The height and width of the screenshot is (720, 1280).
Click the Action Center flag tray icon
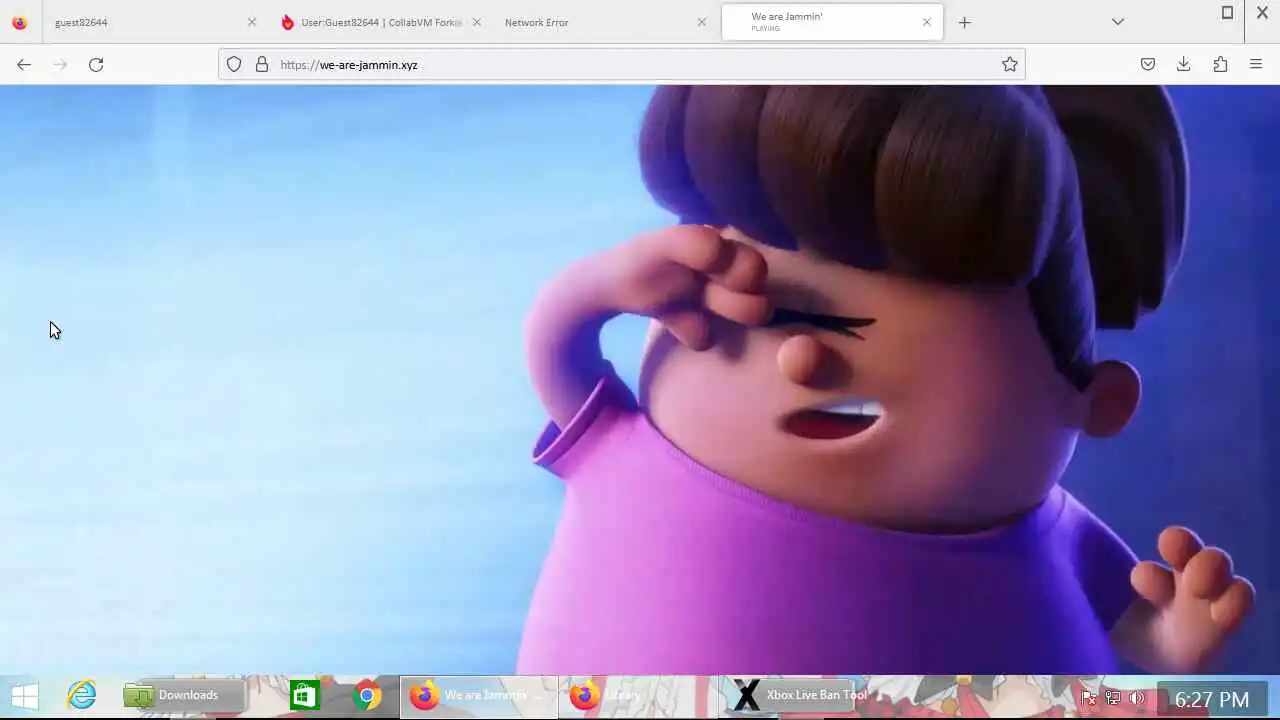point(1089,698)
